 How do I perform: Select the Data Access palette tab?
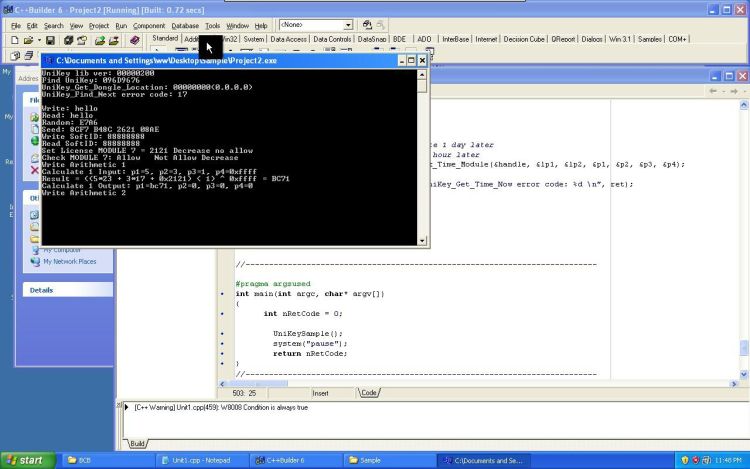click(x=288, y=39)
